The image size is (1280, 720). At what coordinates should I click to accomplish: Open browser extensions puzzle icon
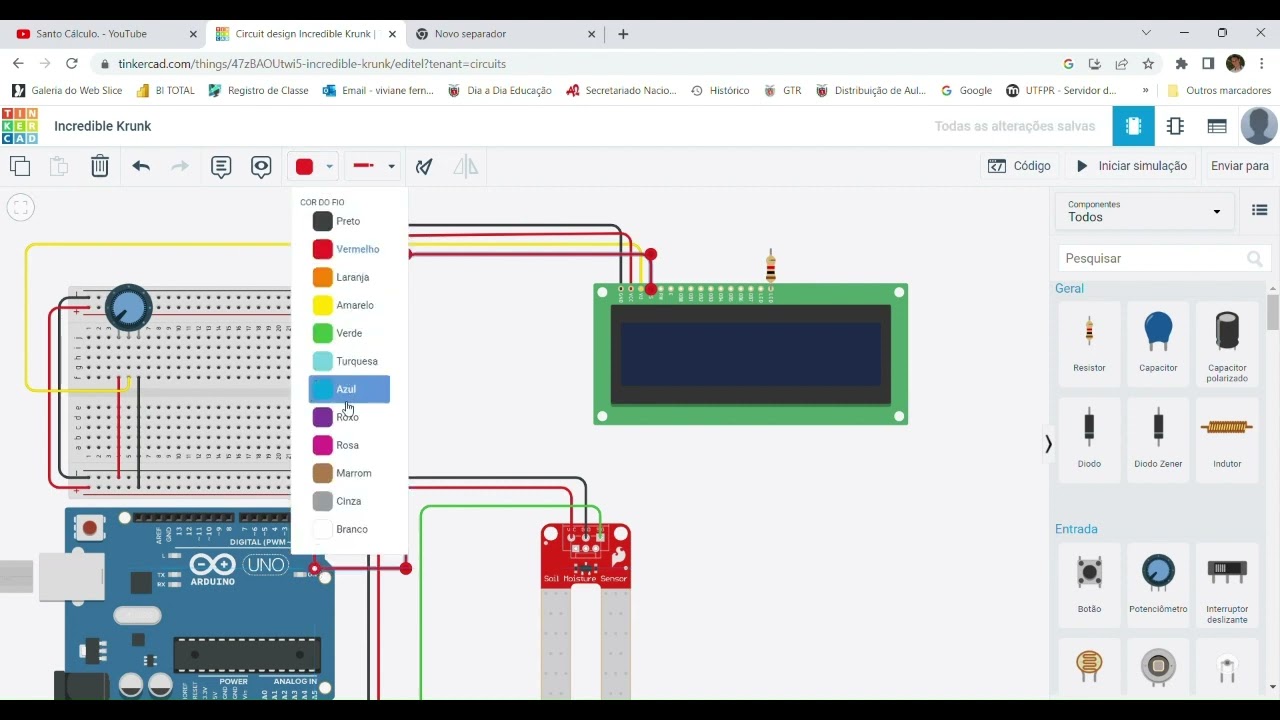coord(1181,64)
